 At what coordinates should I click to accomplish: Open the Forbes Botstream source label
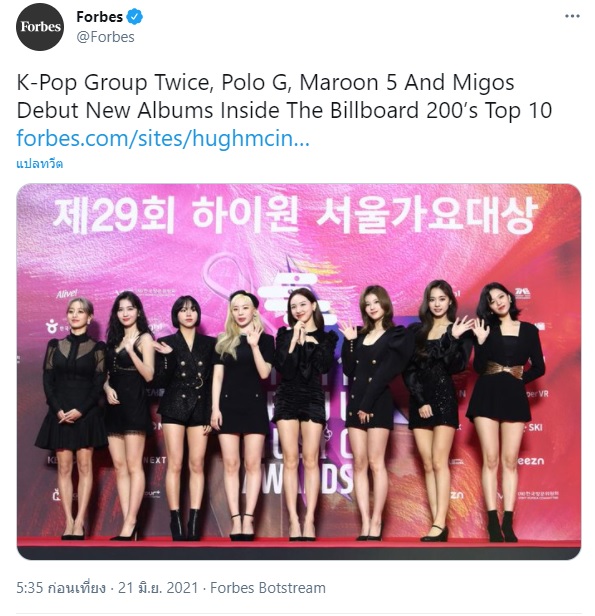(x=268, y=588)
